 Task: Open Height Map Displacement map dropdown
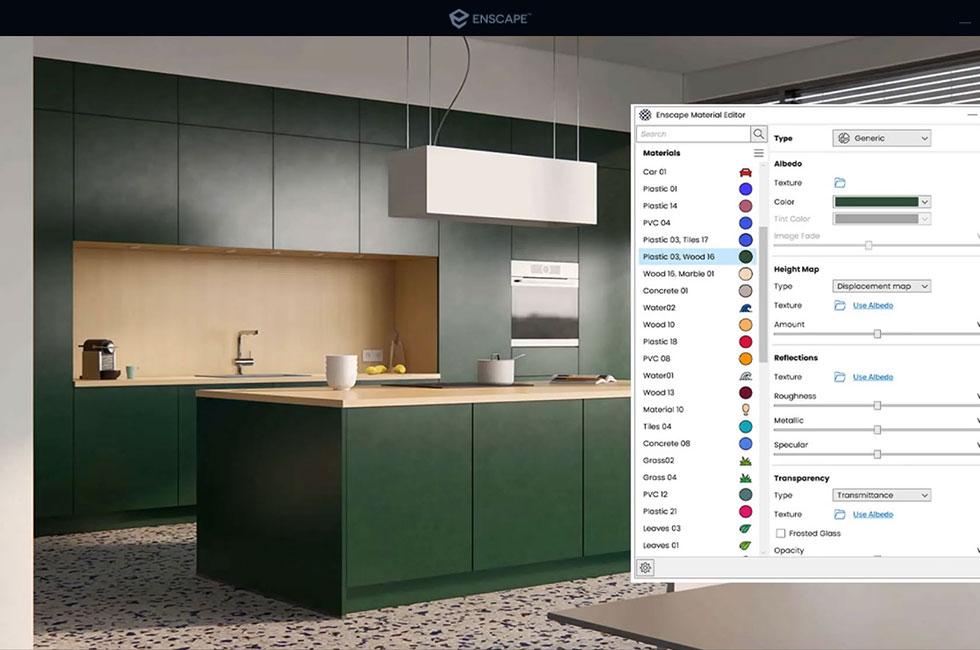click(x=882, y=286)
